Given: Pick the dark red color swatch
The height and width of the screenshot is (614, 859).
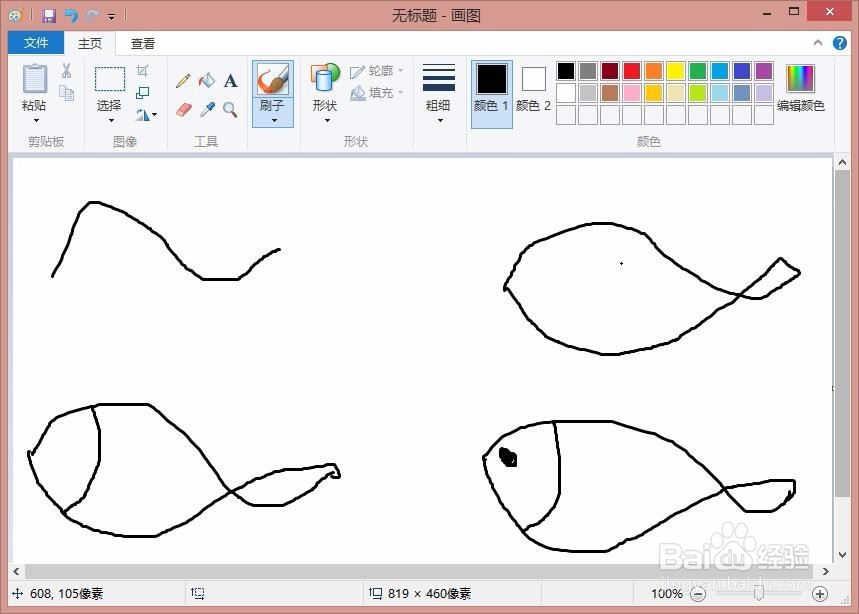Looking at the screenshot, I should click(610, 71).
